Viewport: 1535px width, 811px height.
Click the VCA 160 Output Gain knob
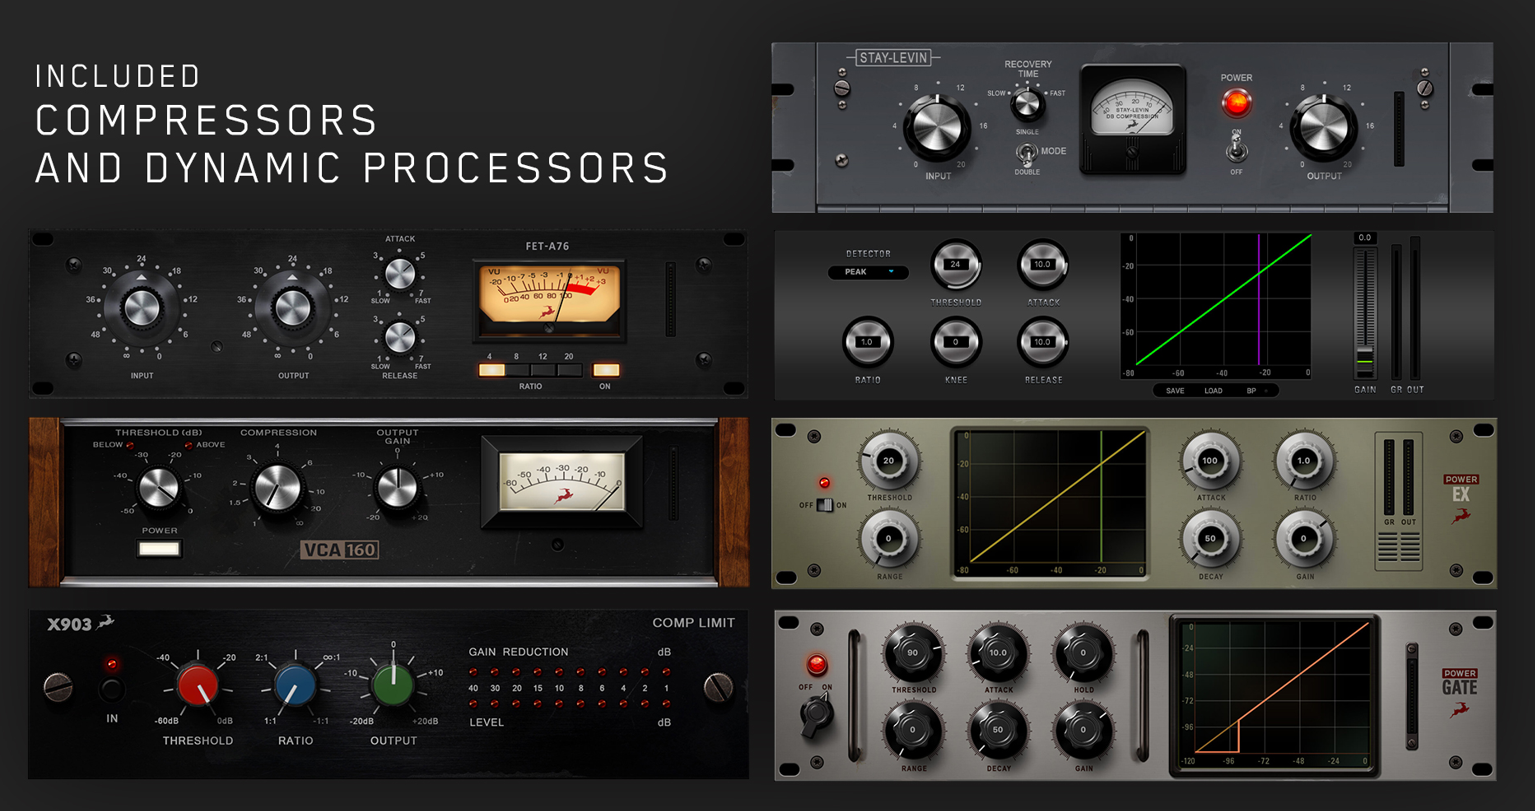click(x=397, y=487)
